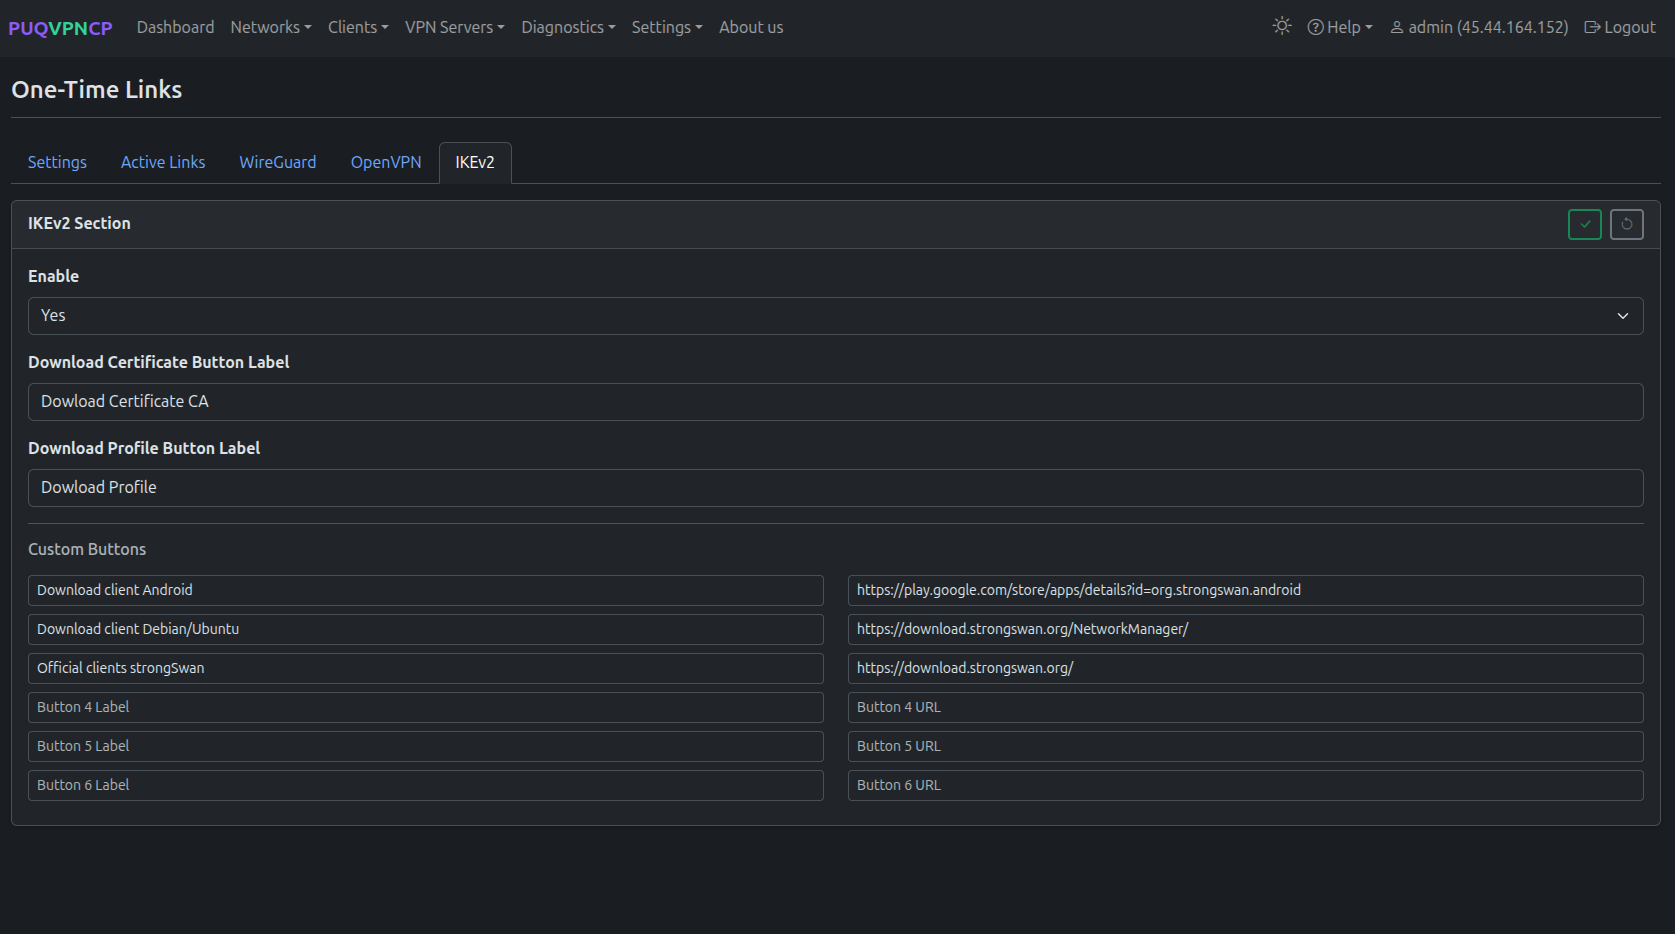Click the Button 5 URL field
This screenshot has width=1675, height=934.
[x=1246, y=746]
